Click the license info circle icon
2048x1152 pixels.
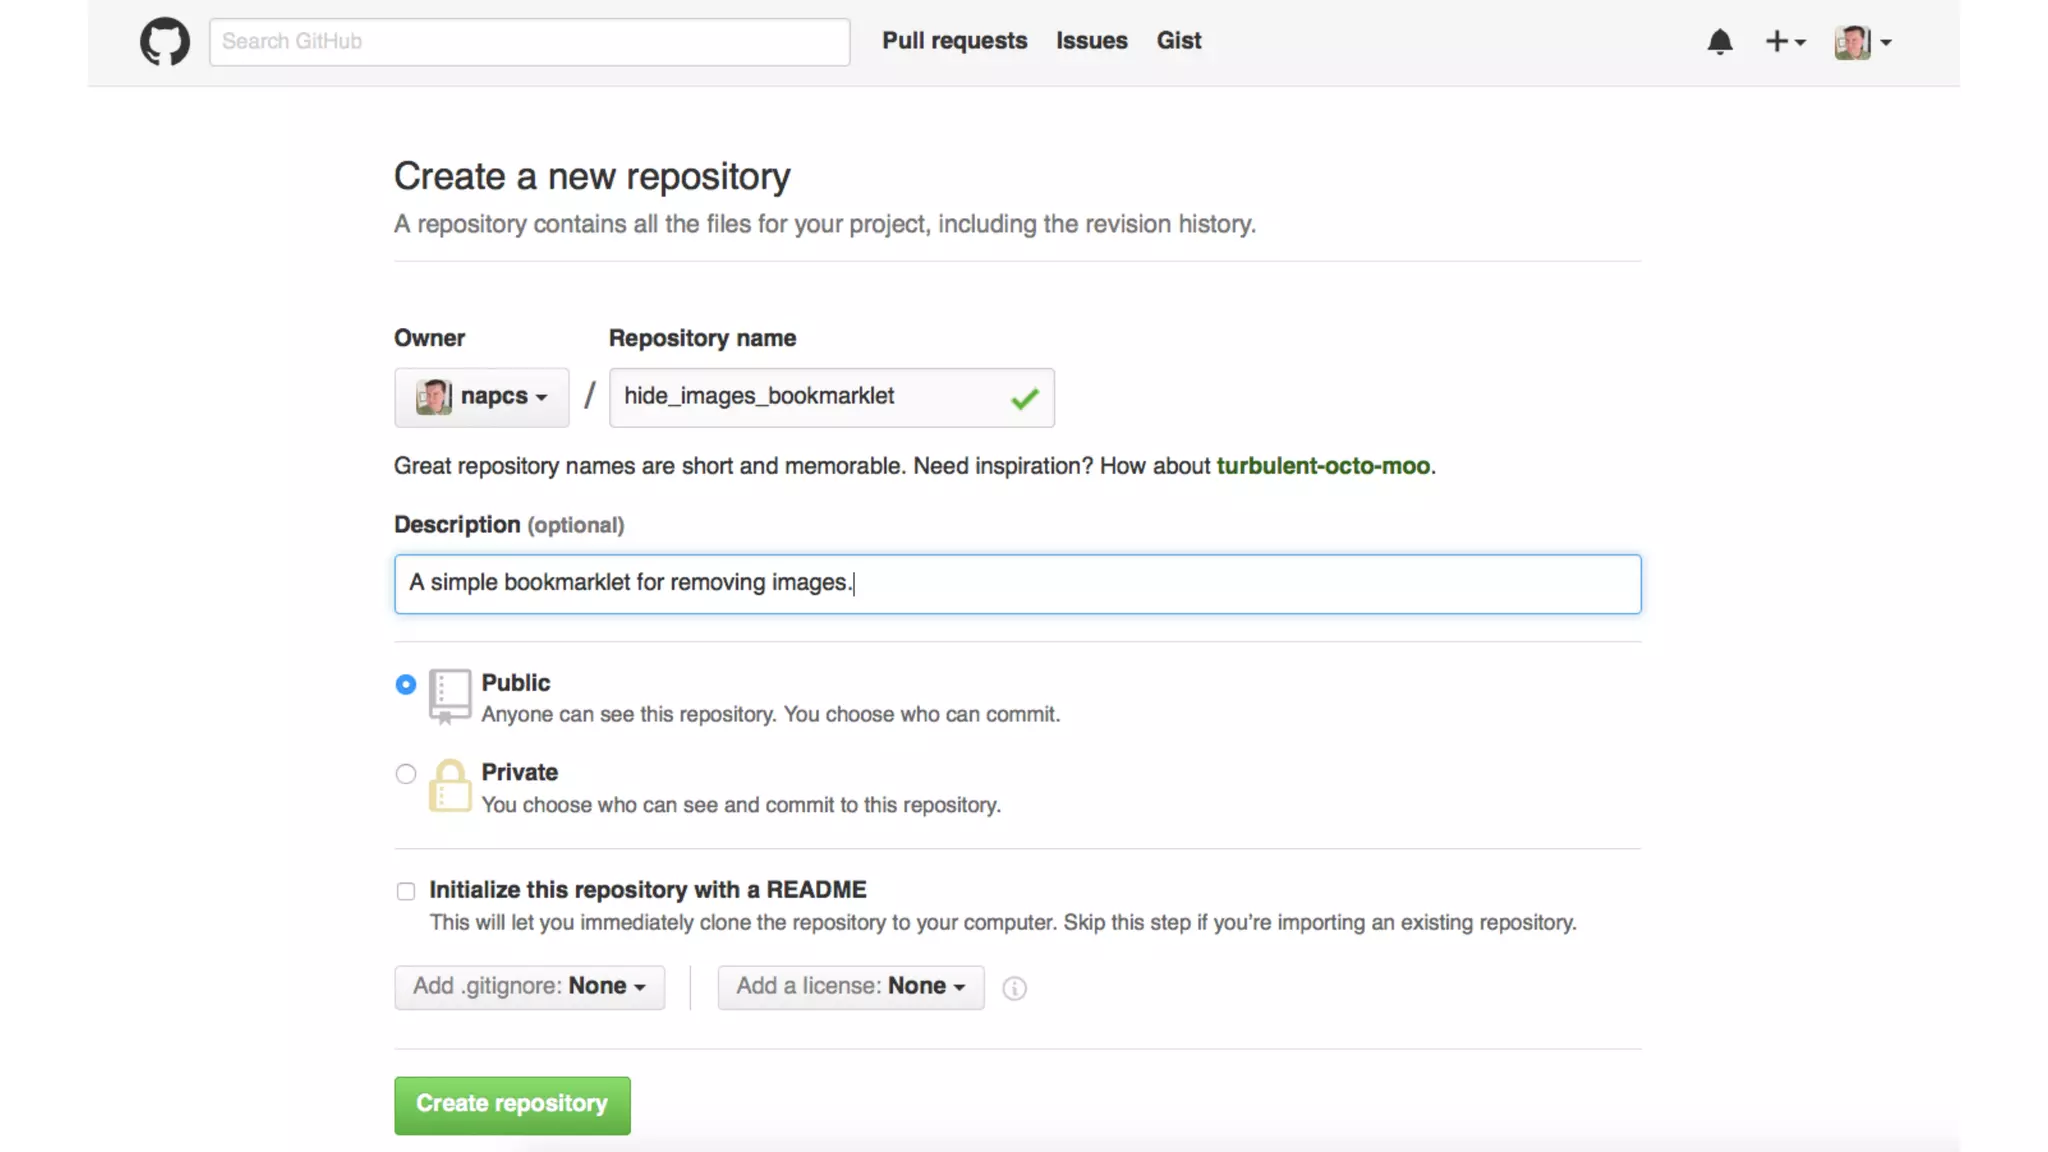coord(1014,988)
